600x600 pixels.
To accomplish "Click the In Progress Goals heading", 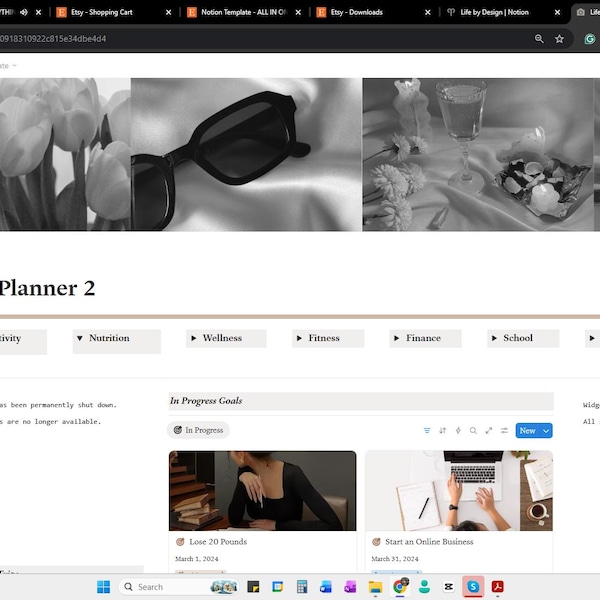I will tap(206, 401).
